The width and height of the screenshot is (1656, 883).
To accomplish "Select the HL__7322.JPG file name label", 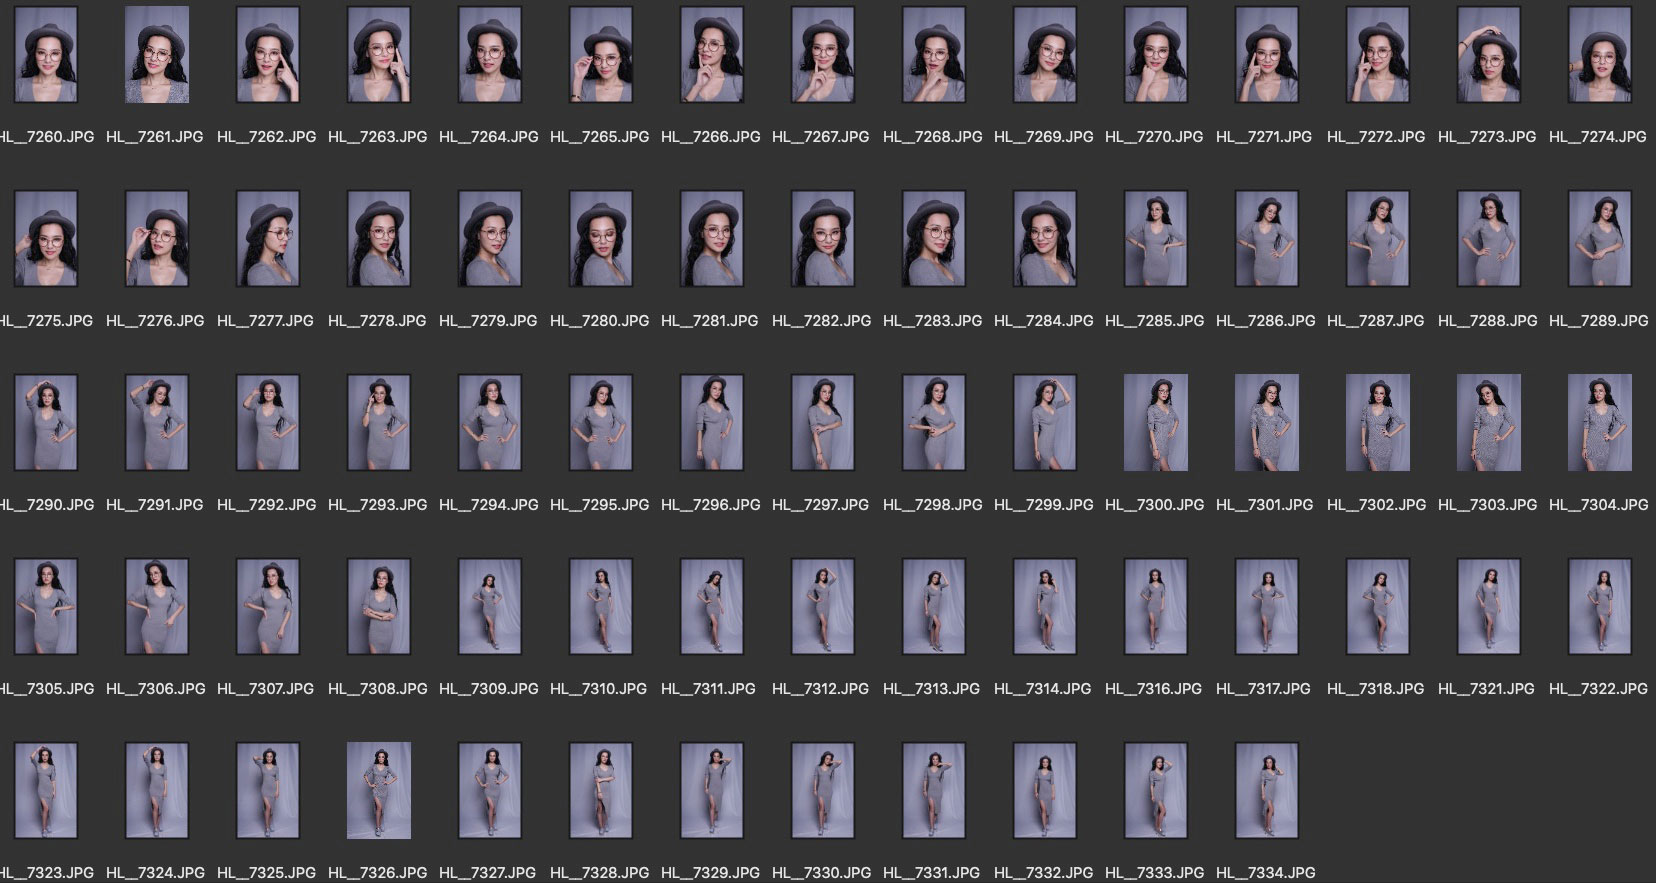I will (1598, 689).
